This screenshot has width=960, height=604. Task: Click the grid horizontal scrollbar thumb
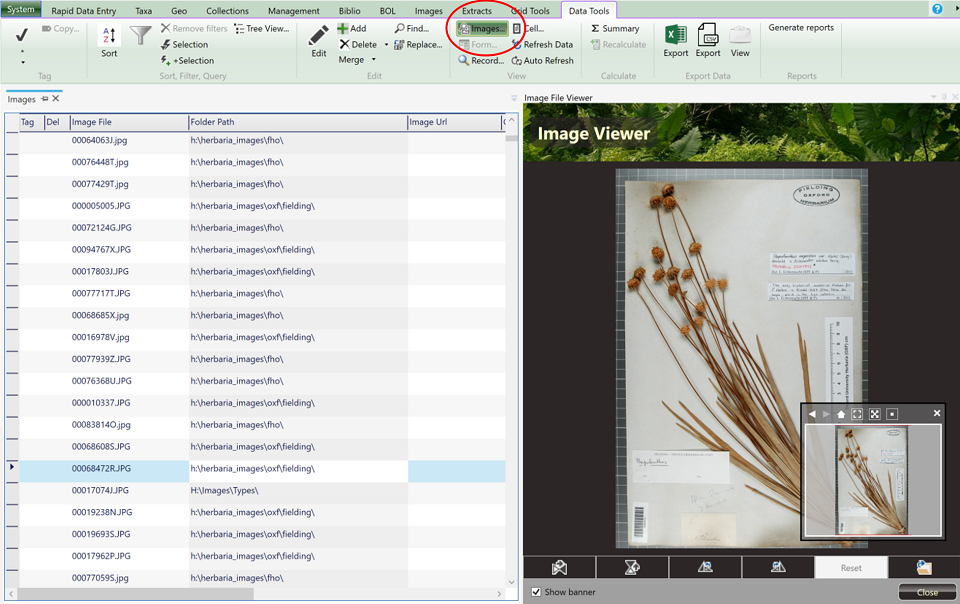point(135,594)
